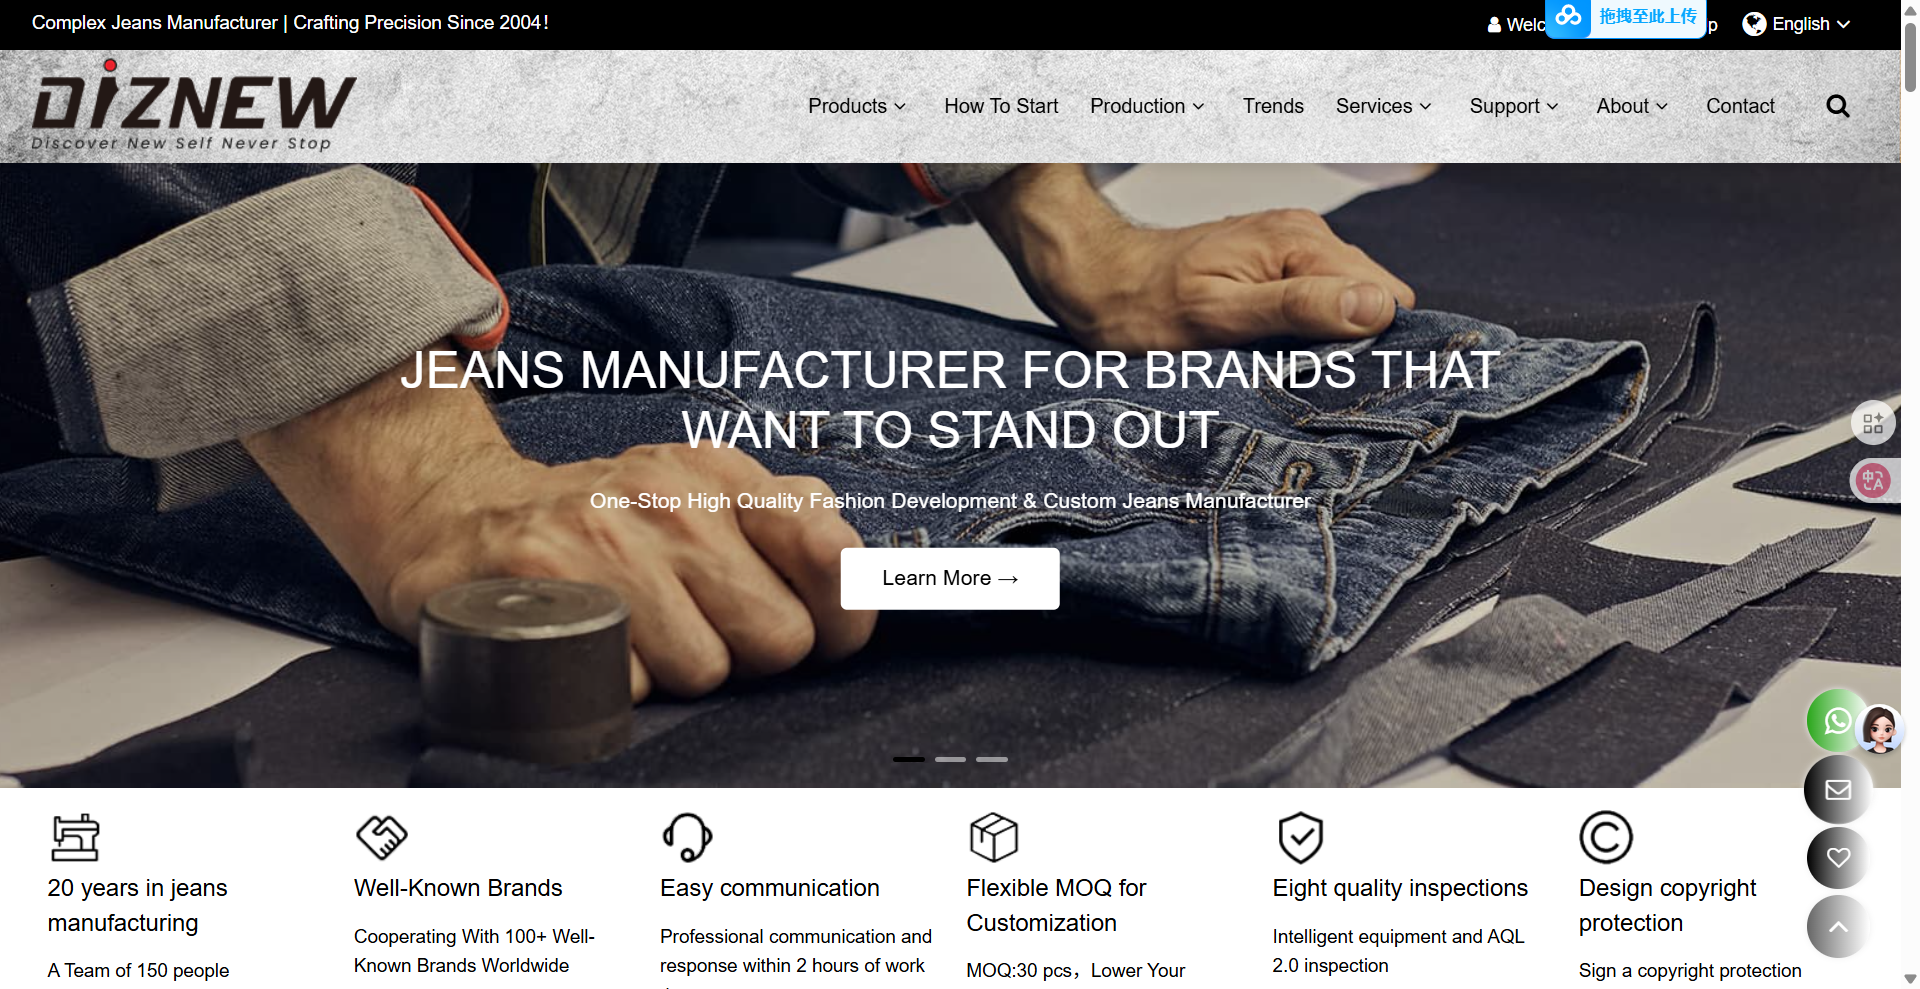Screen dimensions: 1920x989
Task: Open the email envelope floating button
Action: [1838, 790]
